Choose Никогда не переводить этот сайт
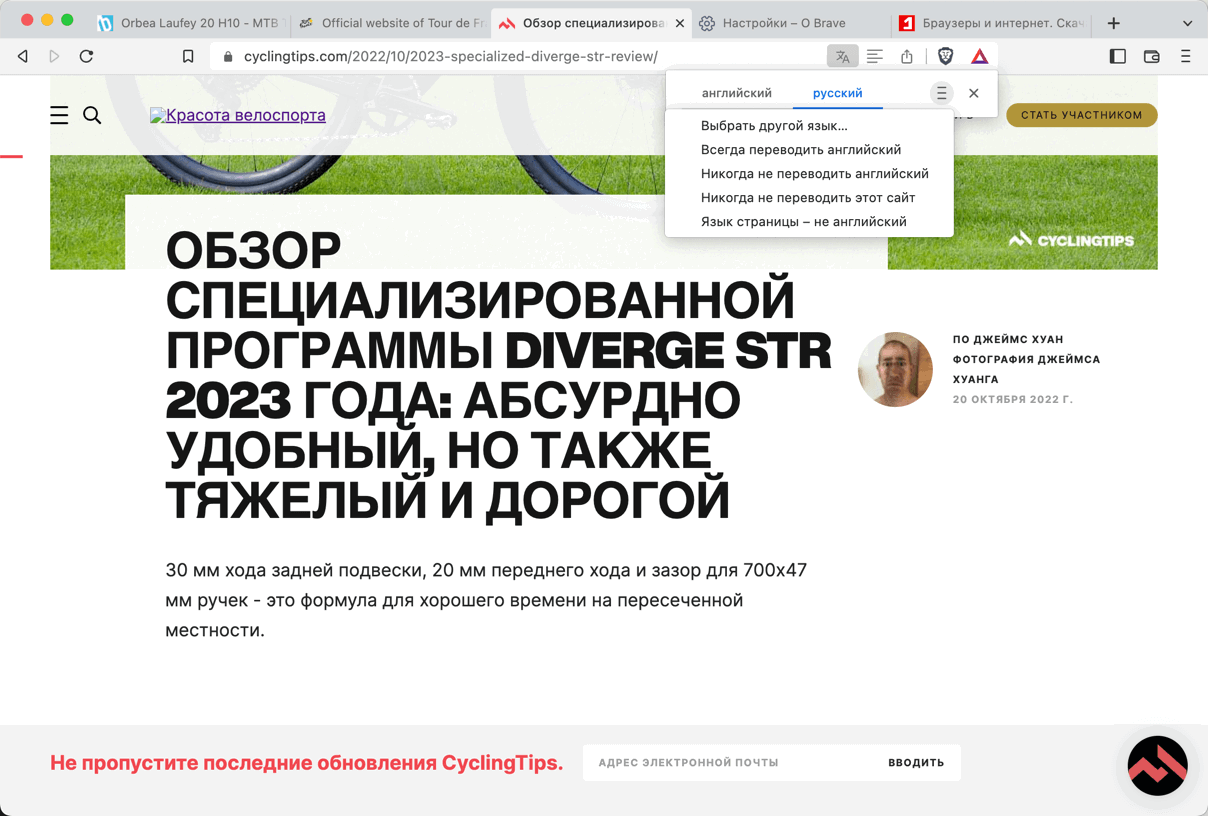Screen dimensions: 1208x816 point(809,198)
